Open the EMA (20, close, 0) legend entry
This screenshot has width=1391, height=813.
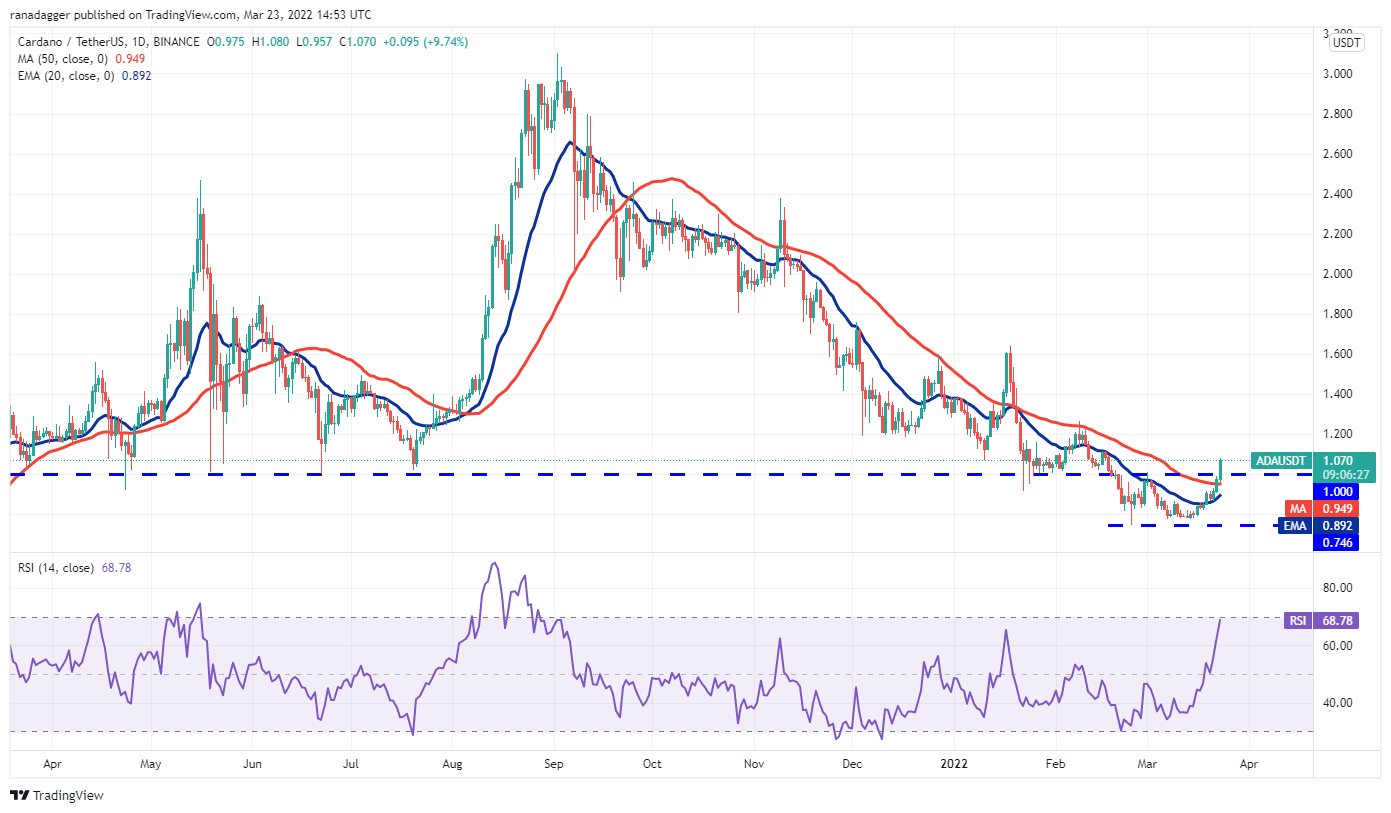66,75
